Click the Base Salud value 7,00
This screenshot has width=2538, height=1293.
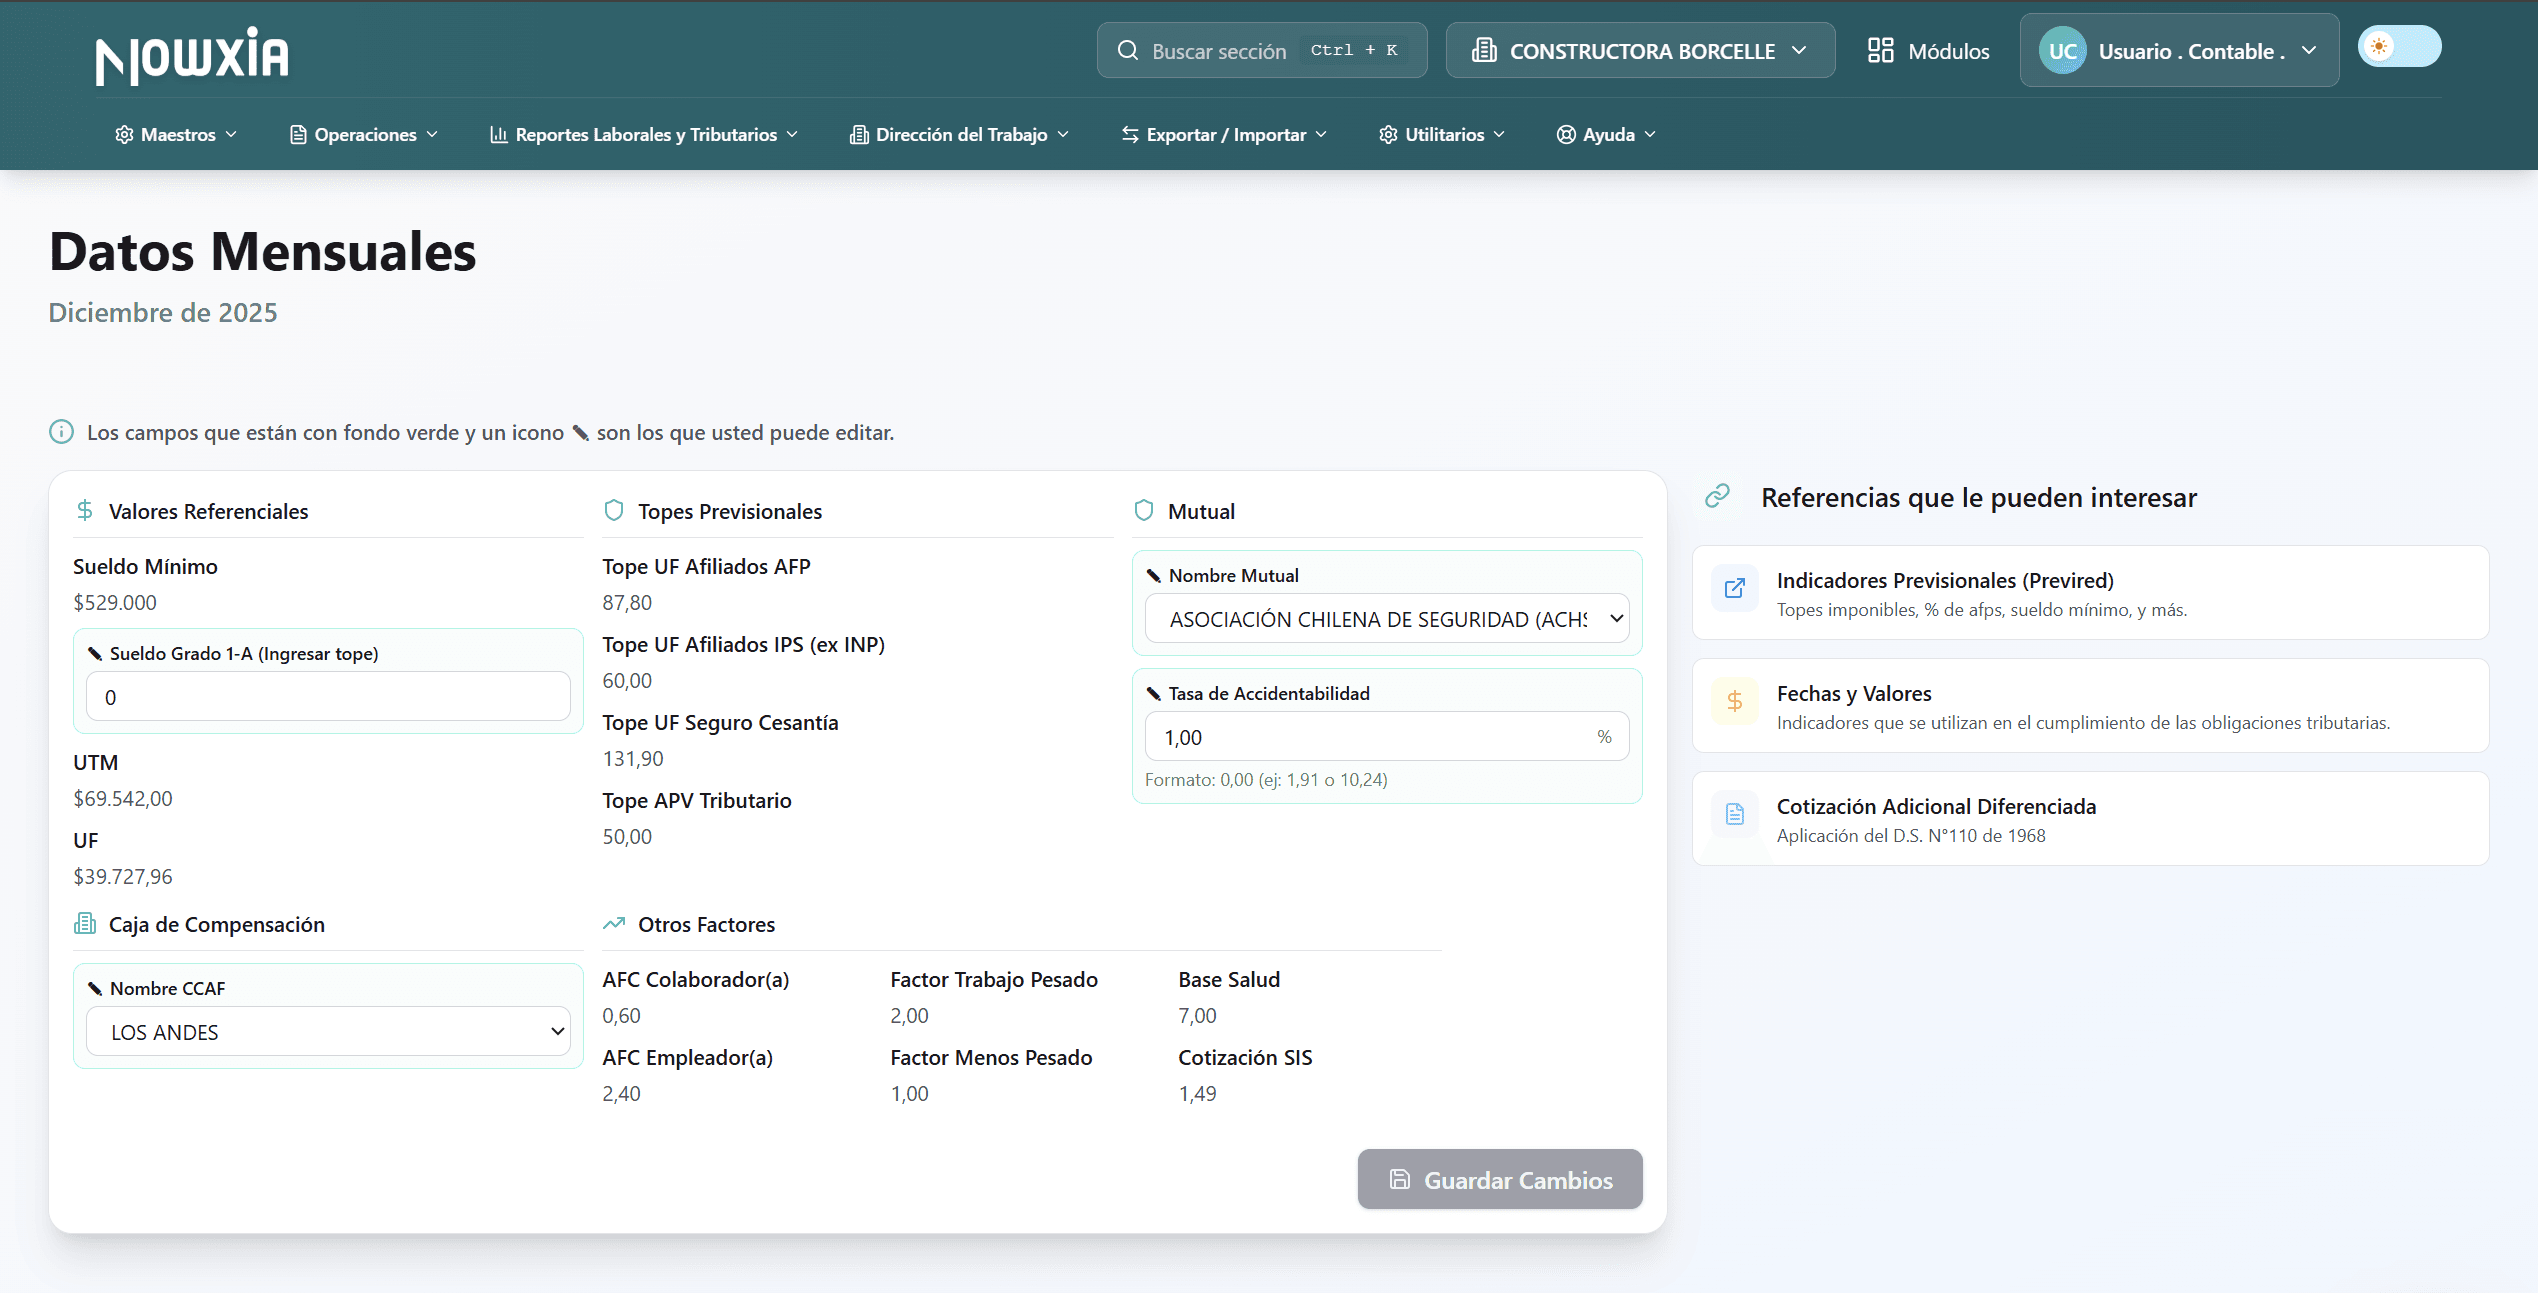tap(1197, 1015)
